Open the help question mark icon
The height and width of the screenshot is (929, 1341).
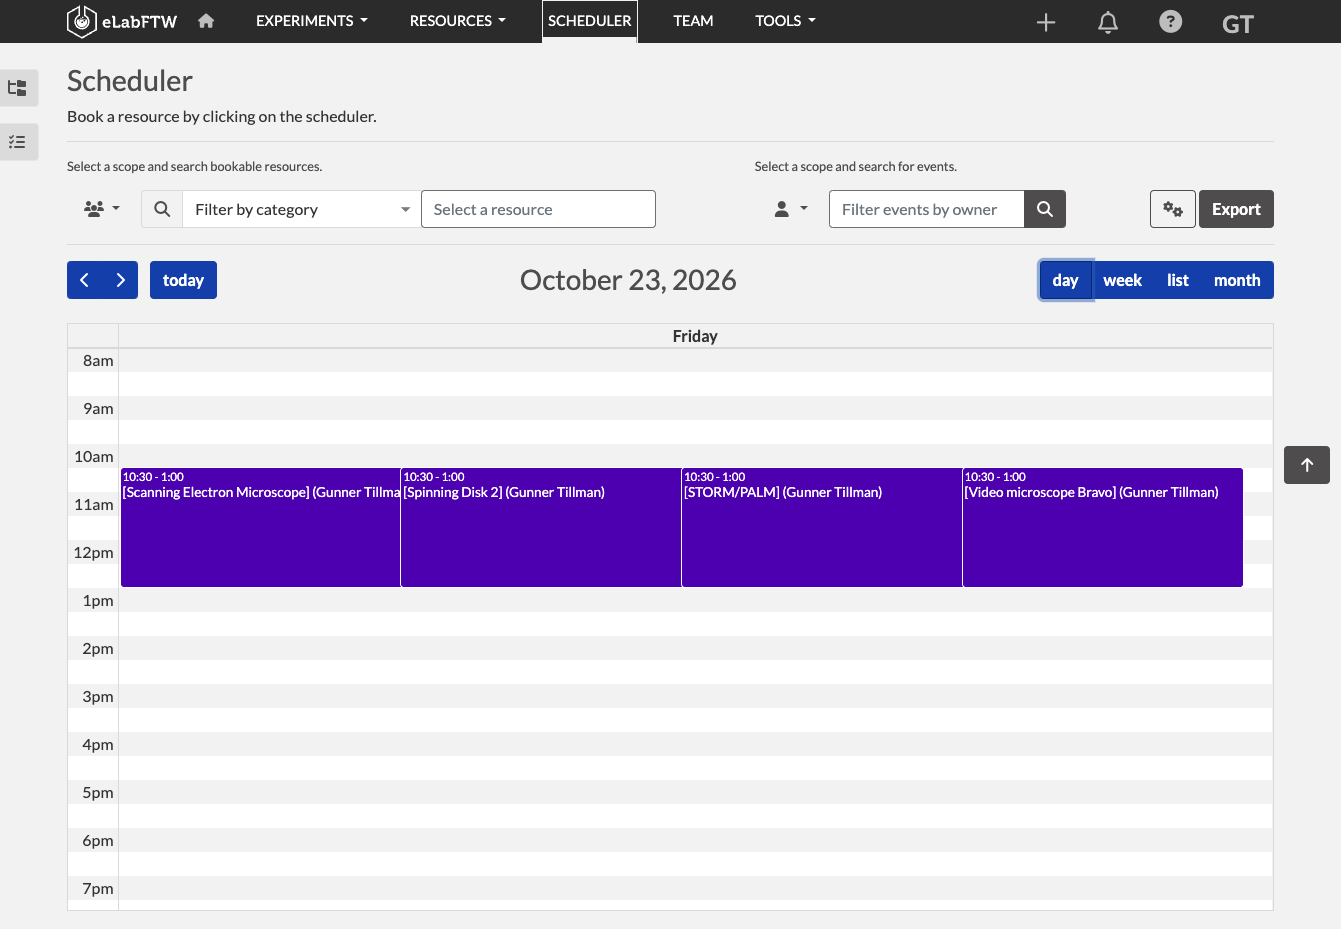[1170, 21]
